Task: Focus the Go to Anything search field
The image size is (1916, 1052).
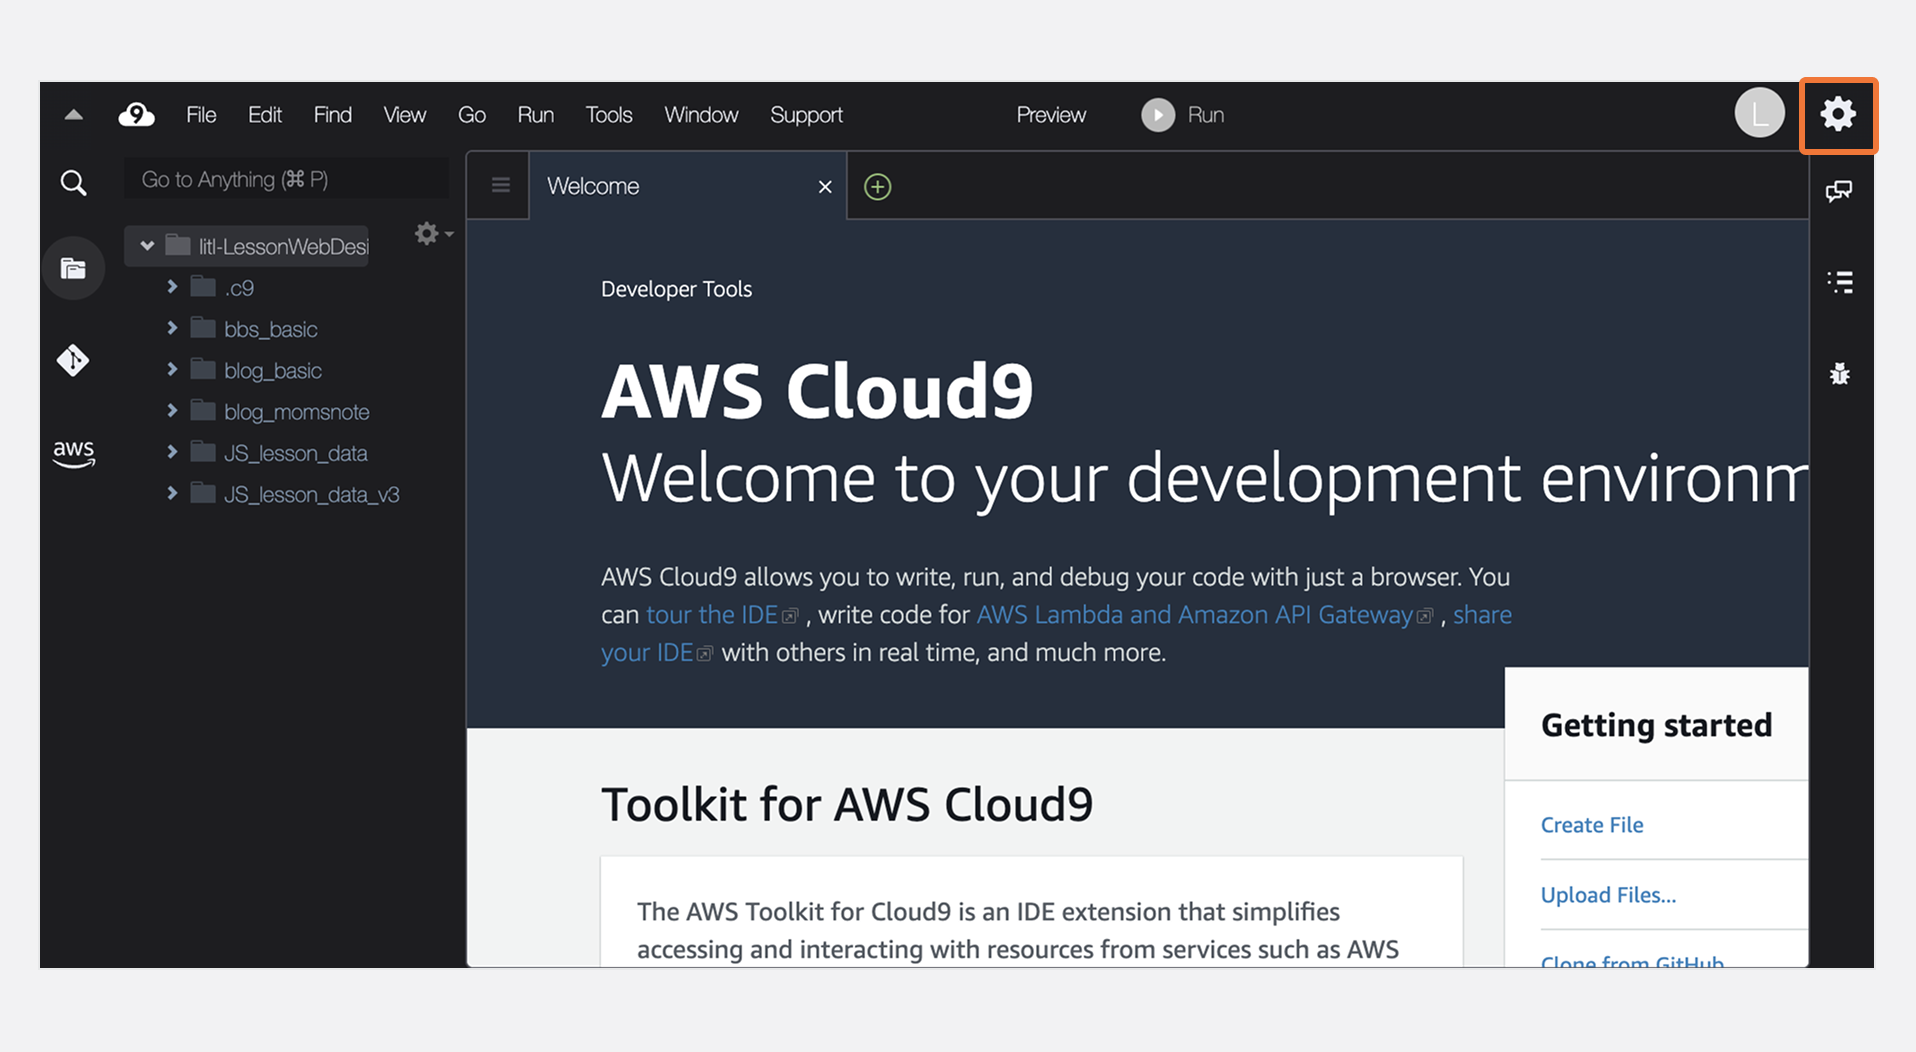Action: pyautogui.click(x=286, y=179)
